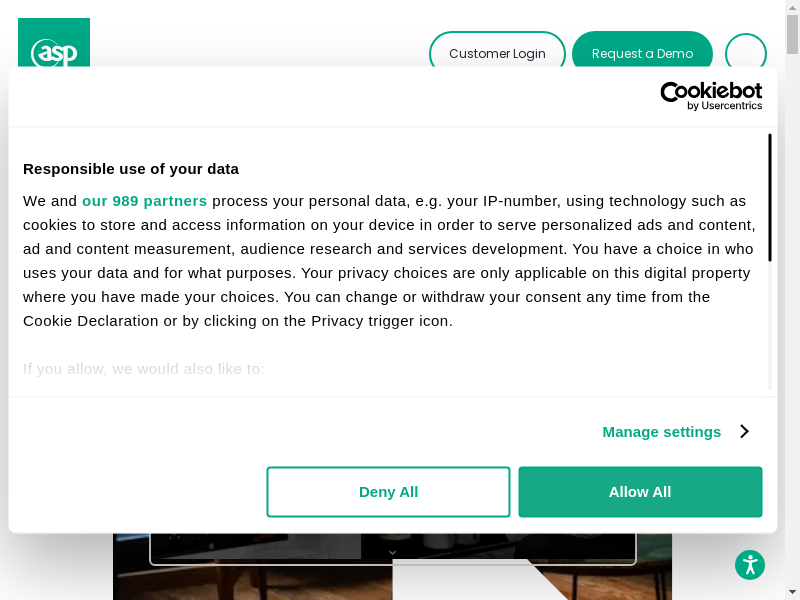The height and width of the screenshot is (600, 800).
Task: Open the "our 989 partners" link
Action: 144,200
